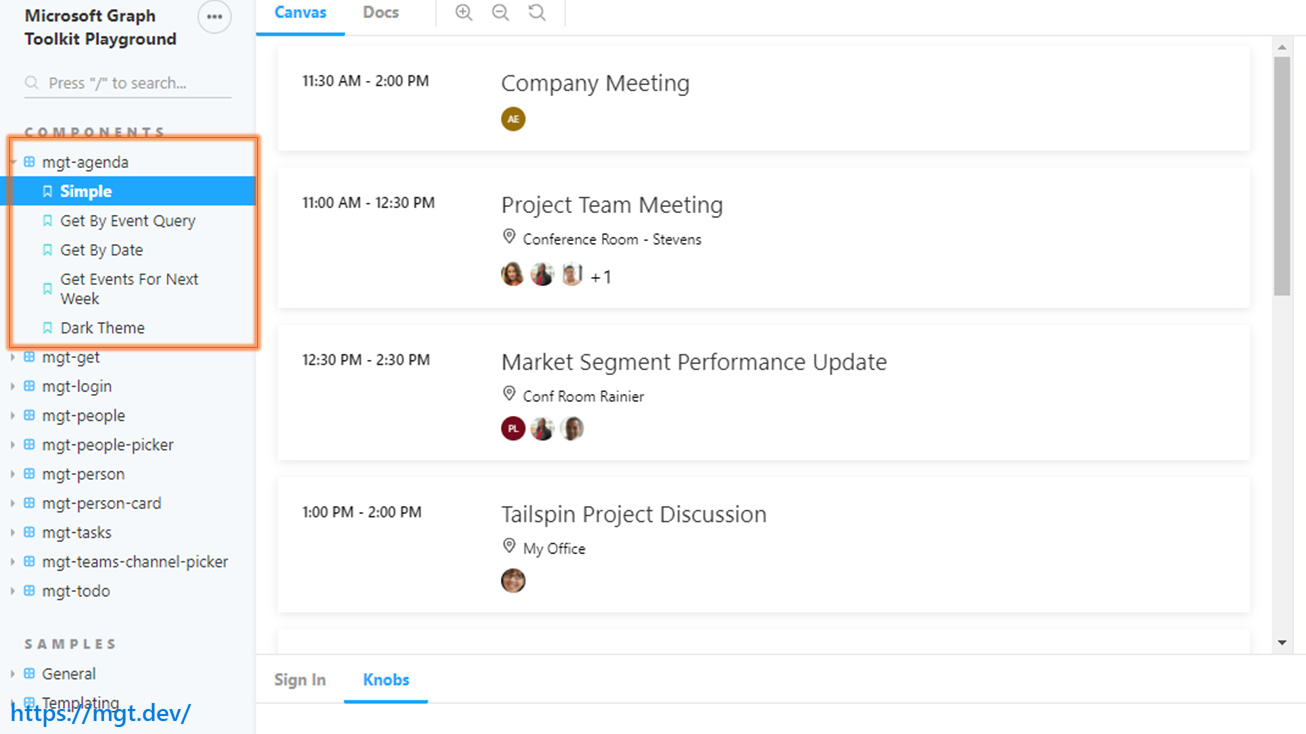The height and width of the screenshot is (734, 1306).
Task: Click the AE avatar in Company Meeting
Action: tap(513, 119)
